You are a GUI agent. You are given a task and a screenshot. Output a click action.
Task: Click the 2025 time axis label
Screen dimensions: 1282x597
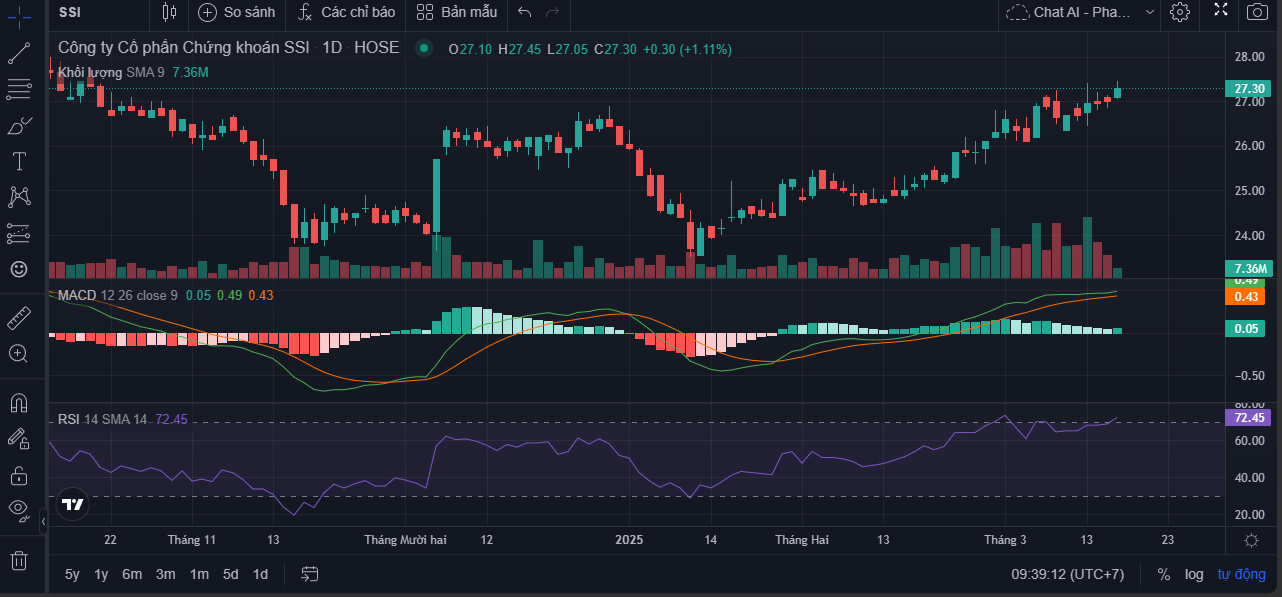[629, 540]
